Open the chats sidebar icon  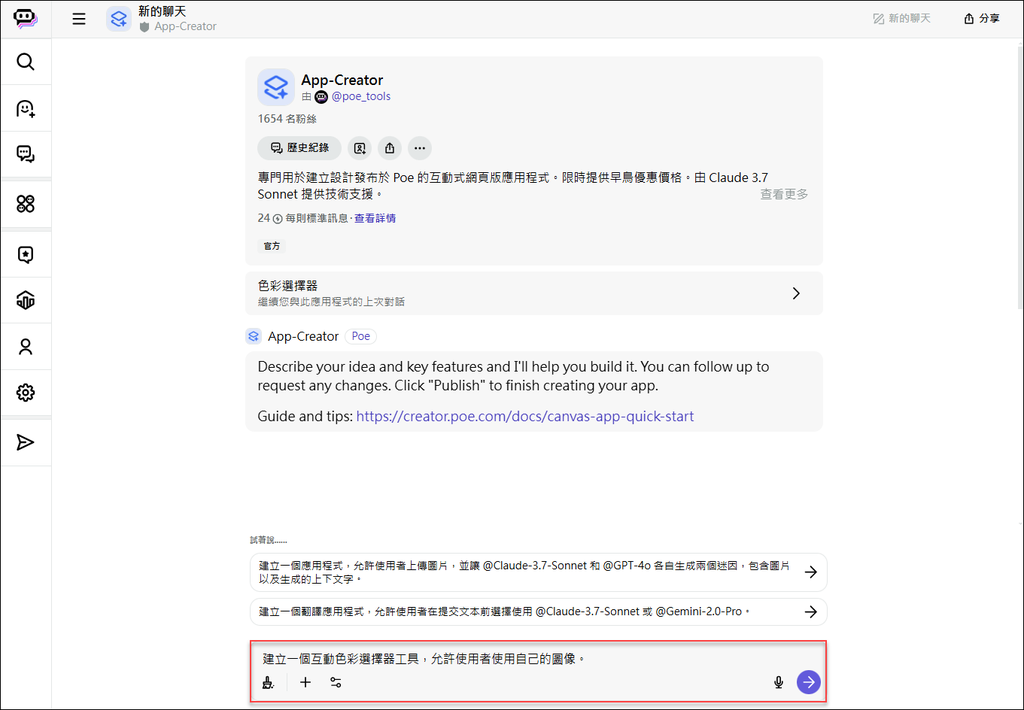pyautogui.click(x=25, y=154)
